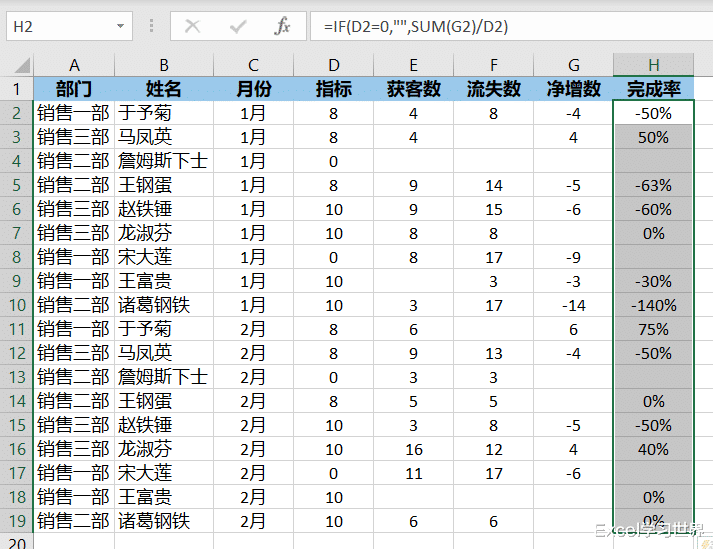This screenshot has width=713, height=549.
Task: Select the cell showing 75%
Action: tap(653, 329)
